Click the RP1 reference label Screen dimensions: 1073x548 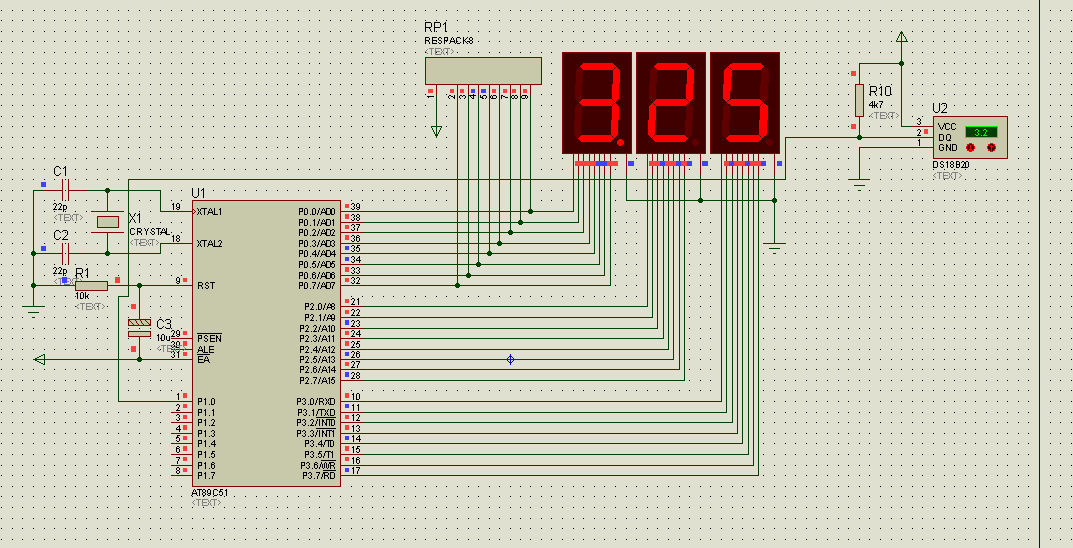pyautogui.click(x=436, y=27)
